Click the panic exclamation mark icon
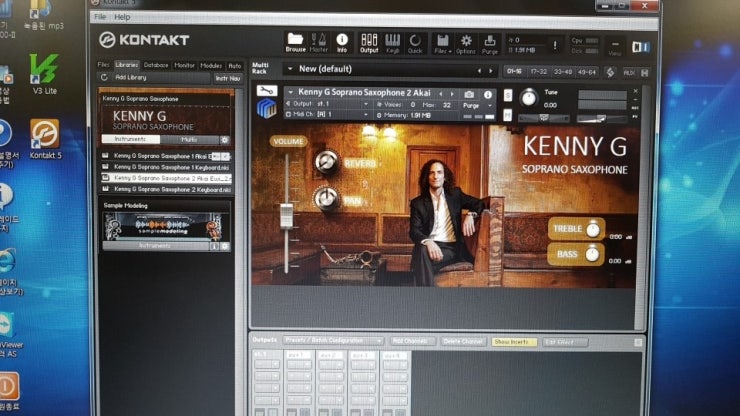Image resolution: width=740 pixels, height=416 pixels. pos(555,45)
